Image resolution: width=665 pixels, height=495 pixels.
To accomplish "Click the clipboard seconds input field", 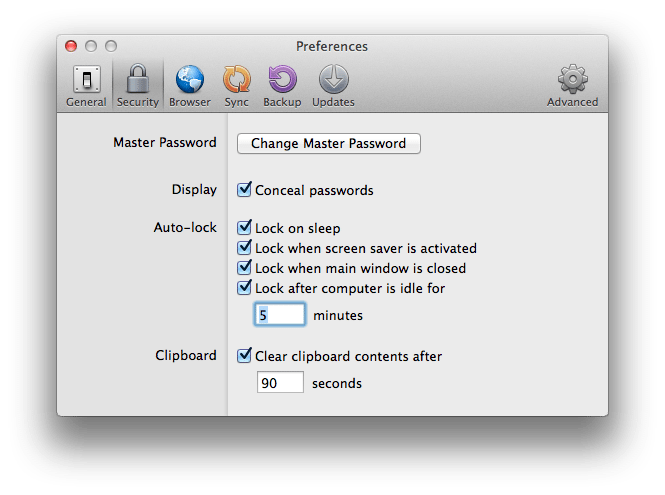I will click(x=280, y=382).
